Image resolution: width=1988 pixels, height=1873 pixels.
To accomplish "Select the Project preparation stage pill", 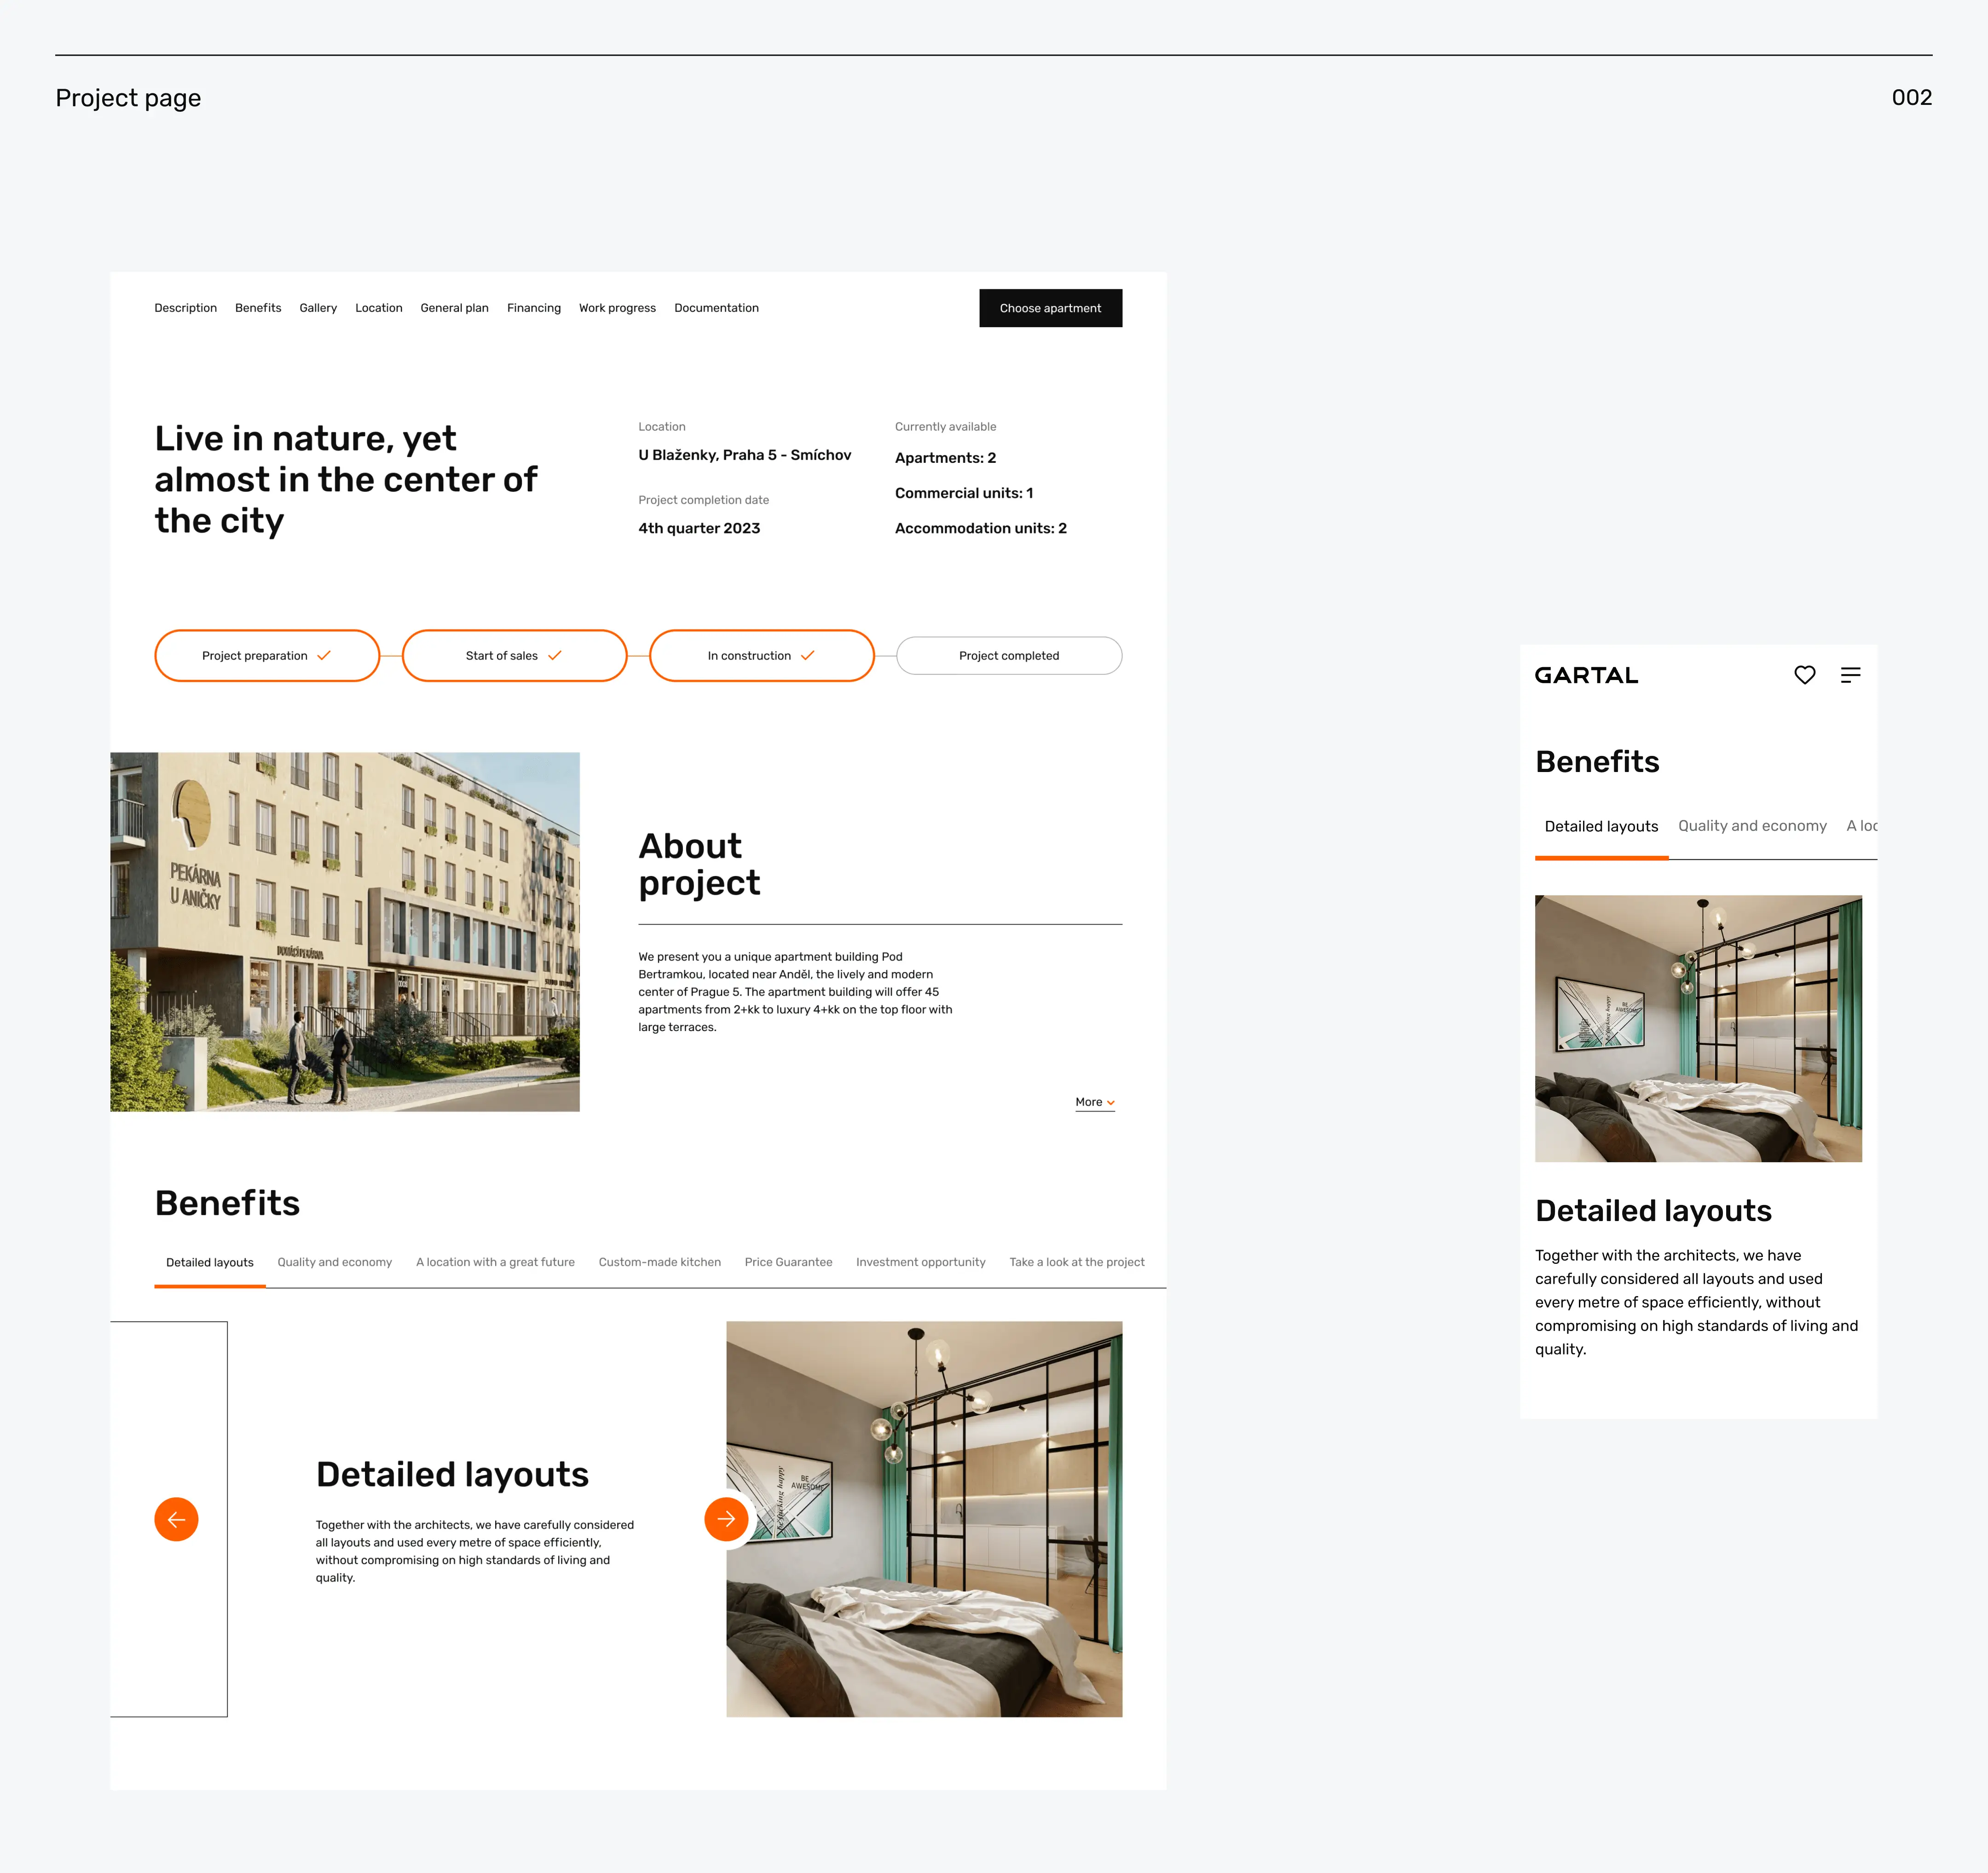I will click(266, 656).
